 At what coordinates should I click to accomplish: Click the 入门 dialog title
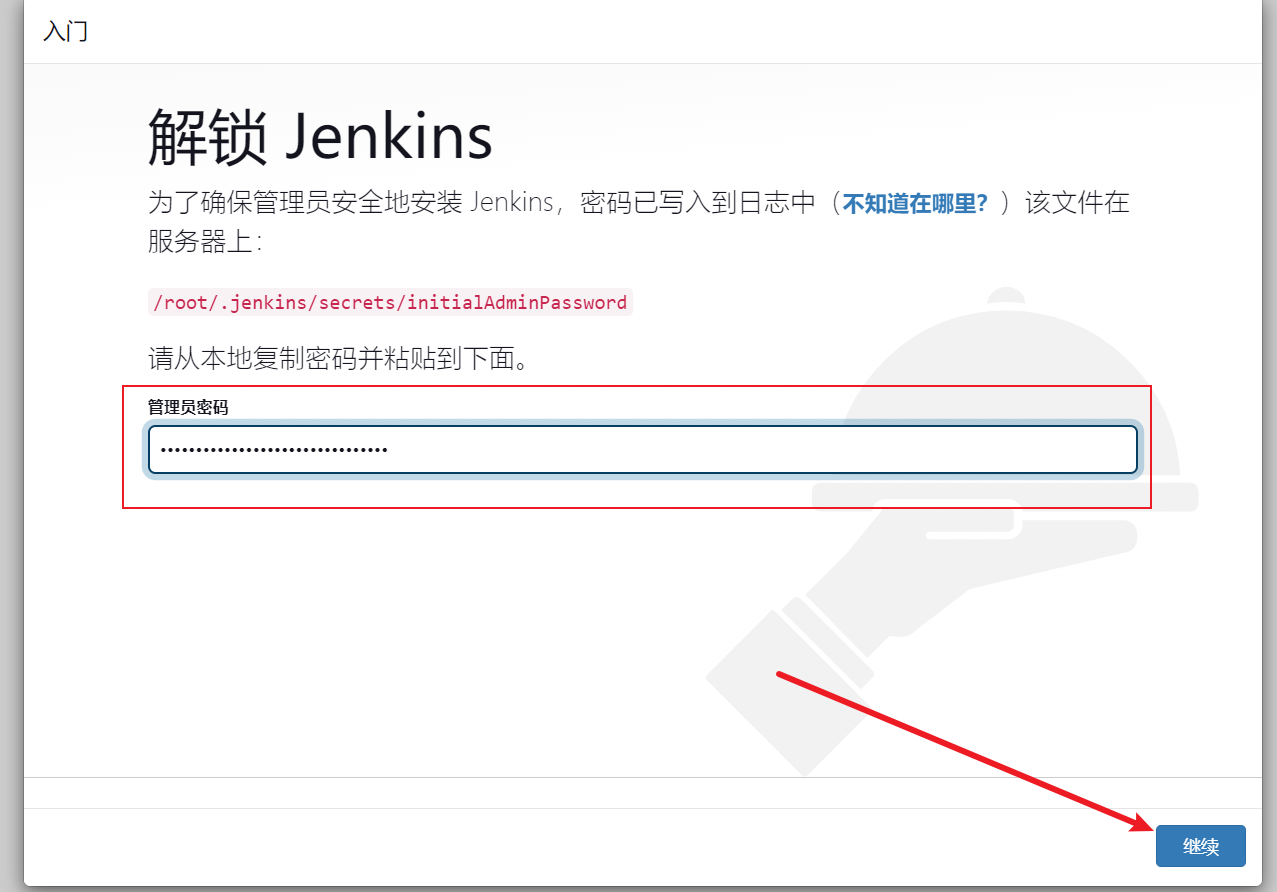[x=66, y=31]
